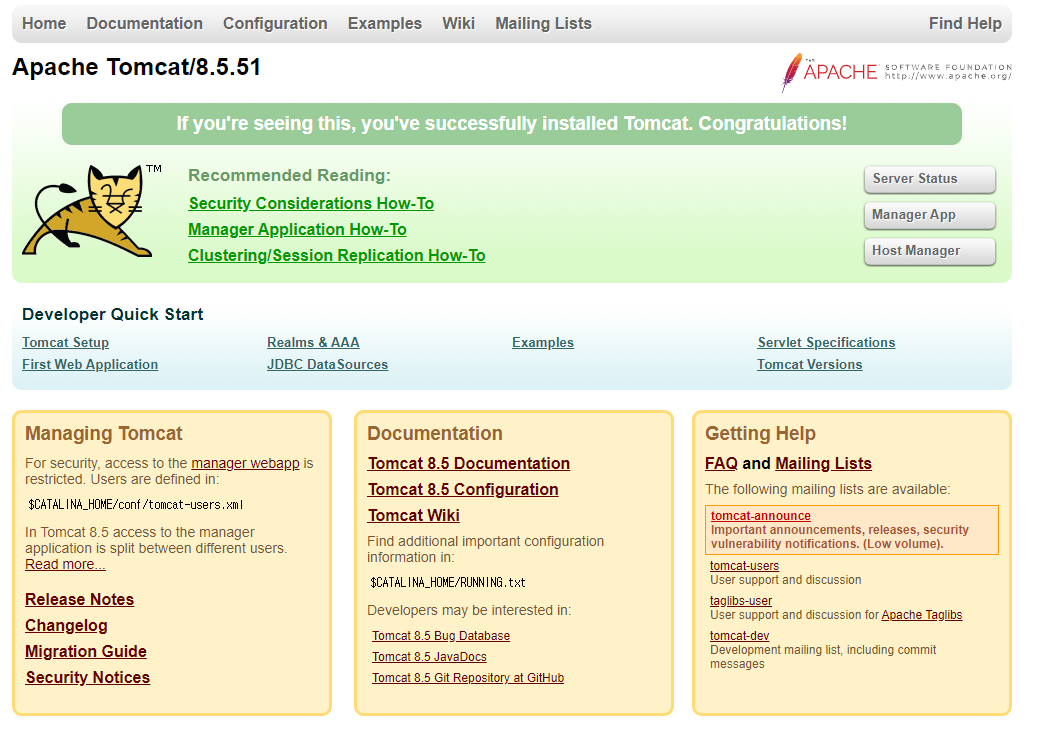Image resolution: width=1042 pixels, height=745 pixels.
Task: Open Security Considerations How-To link
Action: click(311, 203)
